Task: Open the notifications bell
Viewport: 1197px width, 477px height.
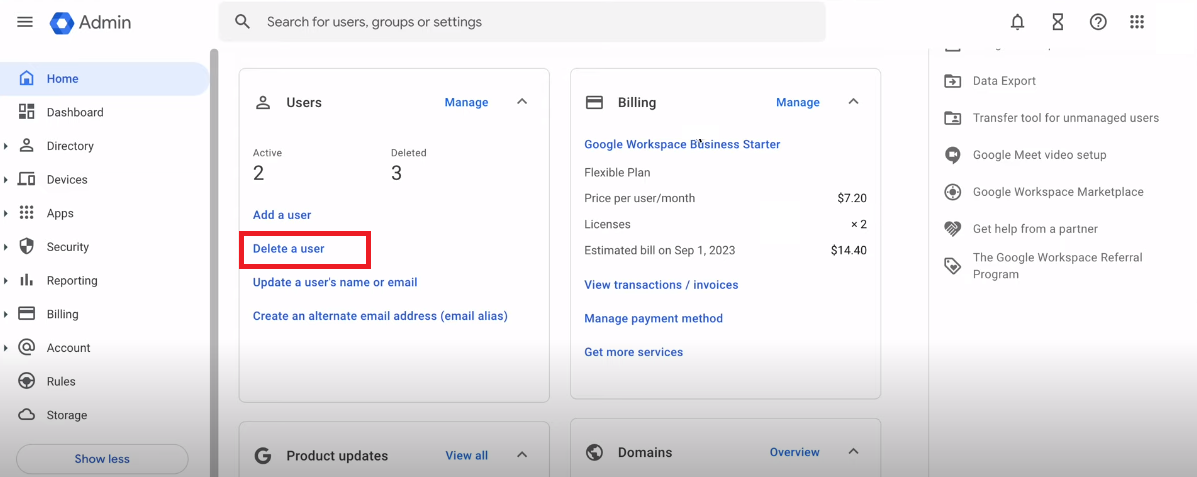Action: 1017,22
